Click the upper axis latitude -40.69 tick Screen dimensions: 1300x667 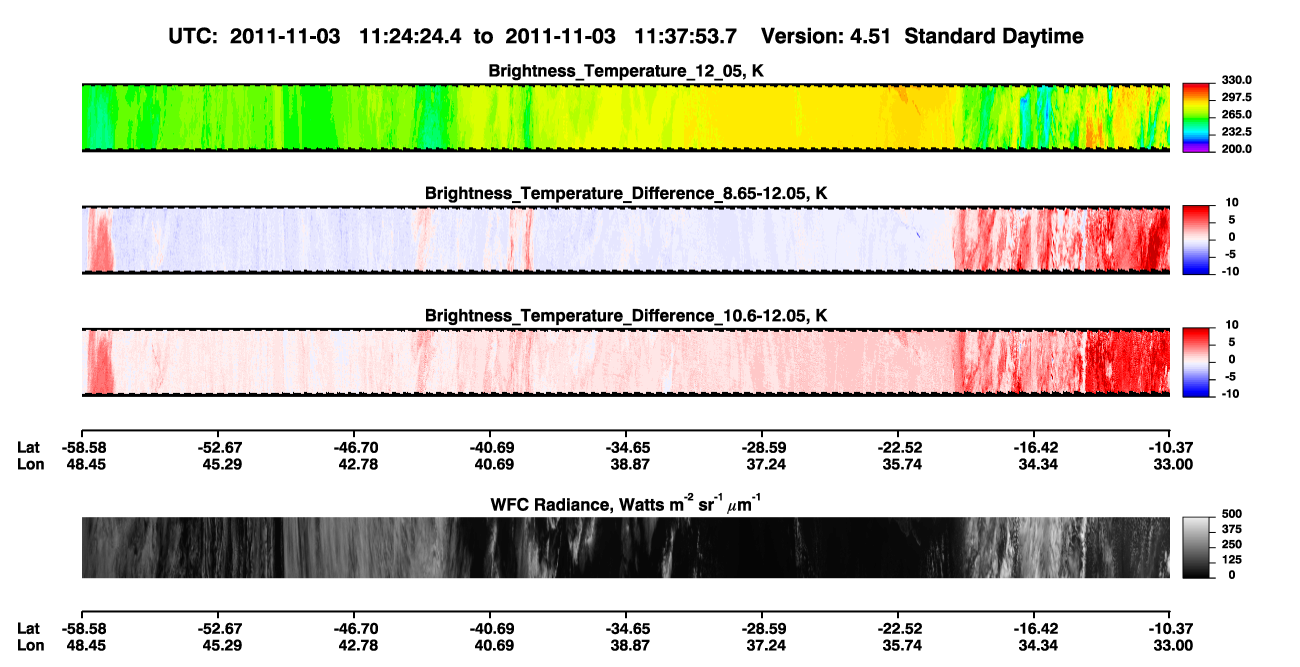click(x=490, y=448)
